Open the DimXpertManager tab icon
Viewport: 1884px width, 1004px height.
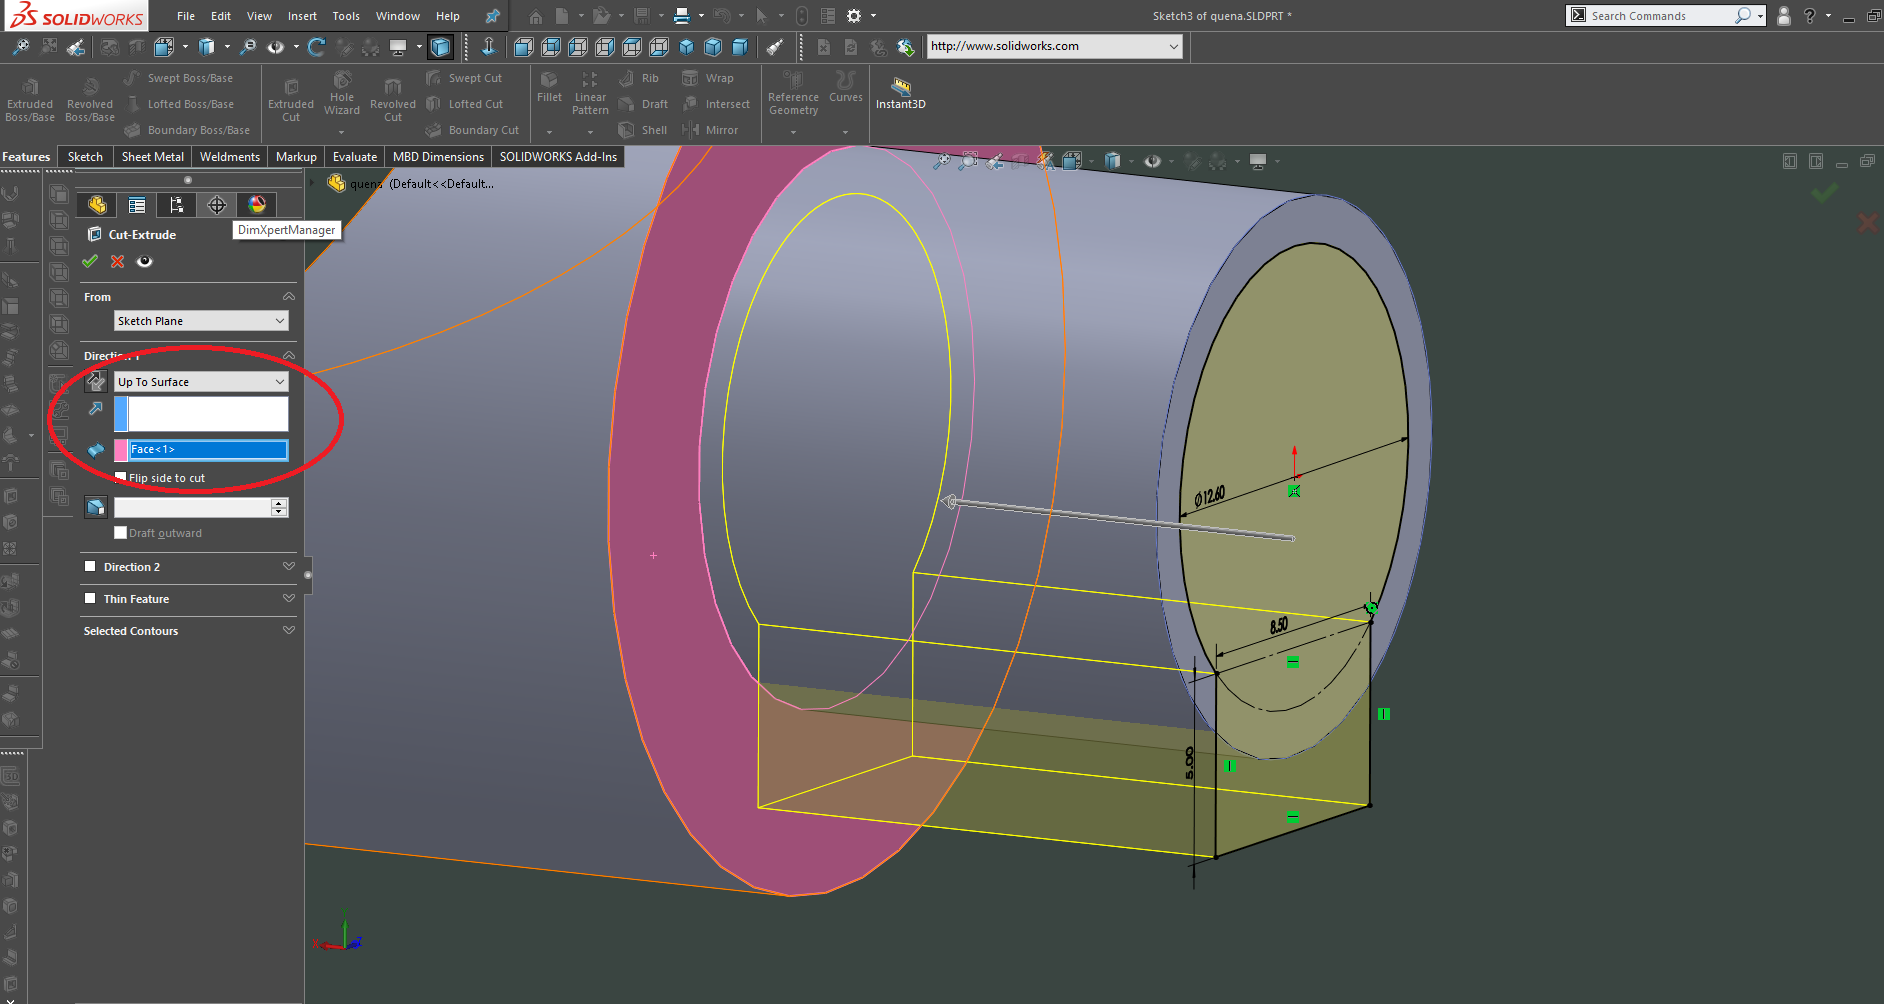[217, 205]
